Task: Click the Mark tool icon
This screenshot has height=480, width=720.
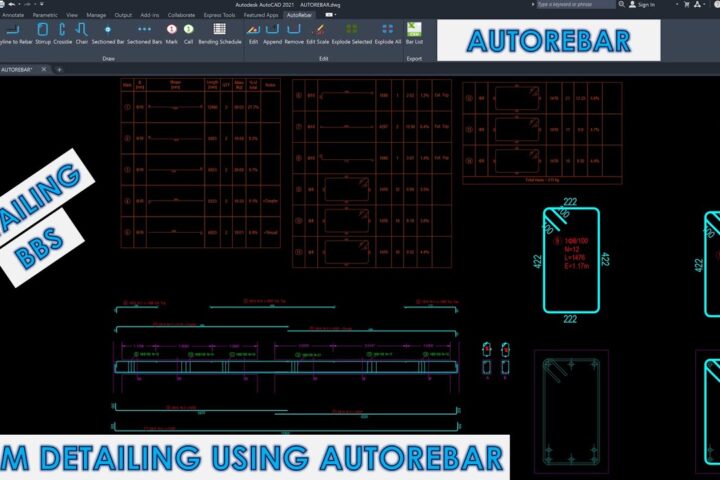Action: pyautogui.click(x=171, y=29)
